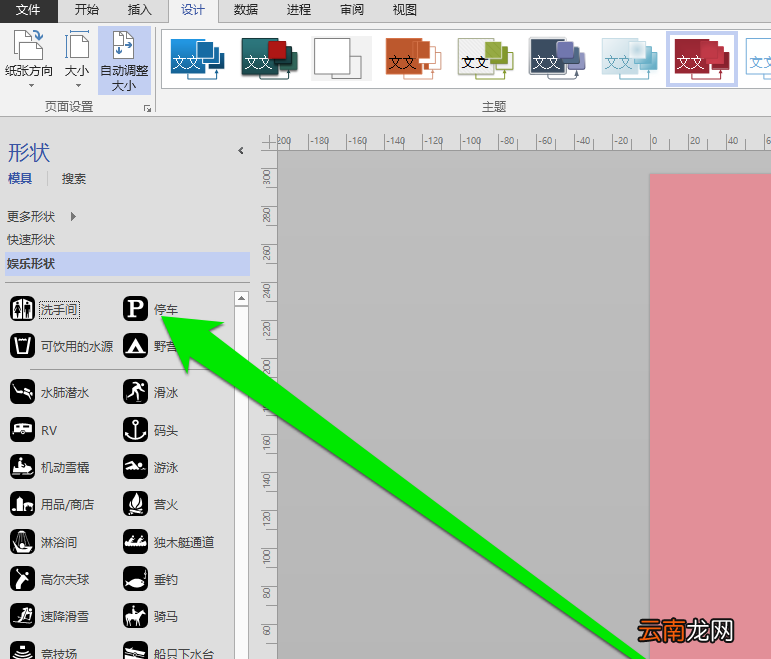Open the page 大小 dropdown
Screen dimensions: 771x659
(x=77, y=59)
